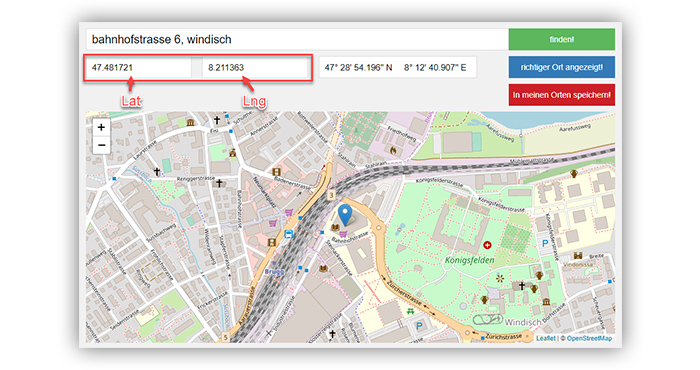Open the Leaflet attribution link

click(546, 338)
